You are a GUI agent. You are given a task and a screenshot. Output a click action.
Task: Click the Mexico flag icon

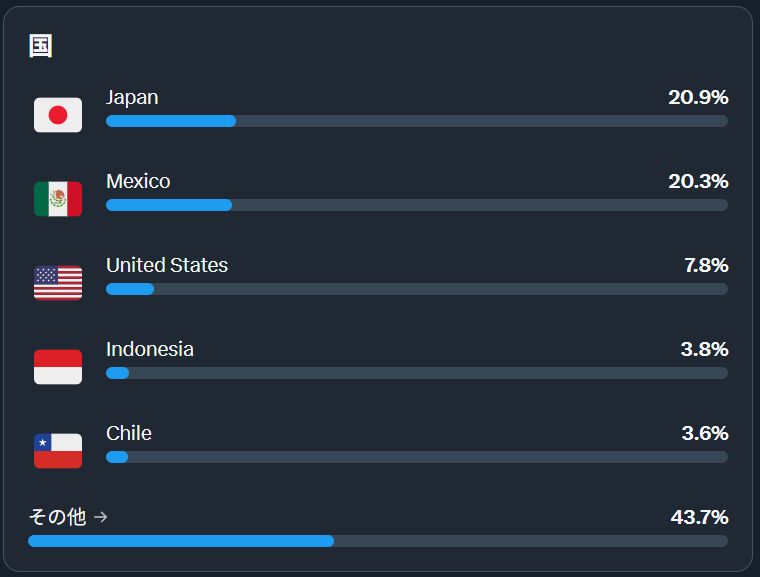coord(58,199)
